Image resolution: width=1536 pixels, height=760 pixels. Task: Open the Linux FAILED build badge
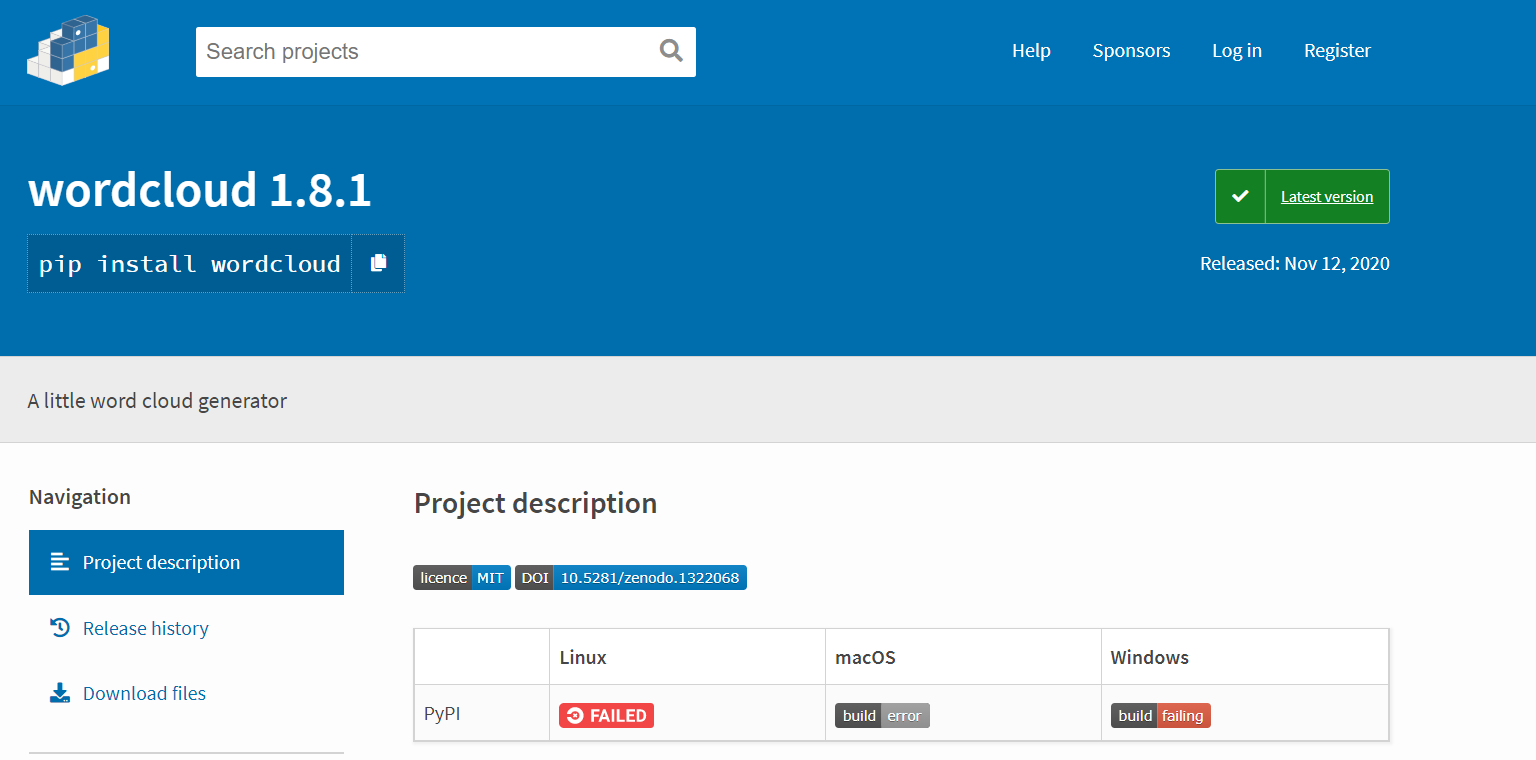click(x=606, y=715)
